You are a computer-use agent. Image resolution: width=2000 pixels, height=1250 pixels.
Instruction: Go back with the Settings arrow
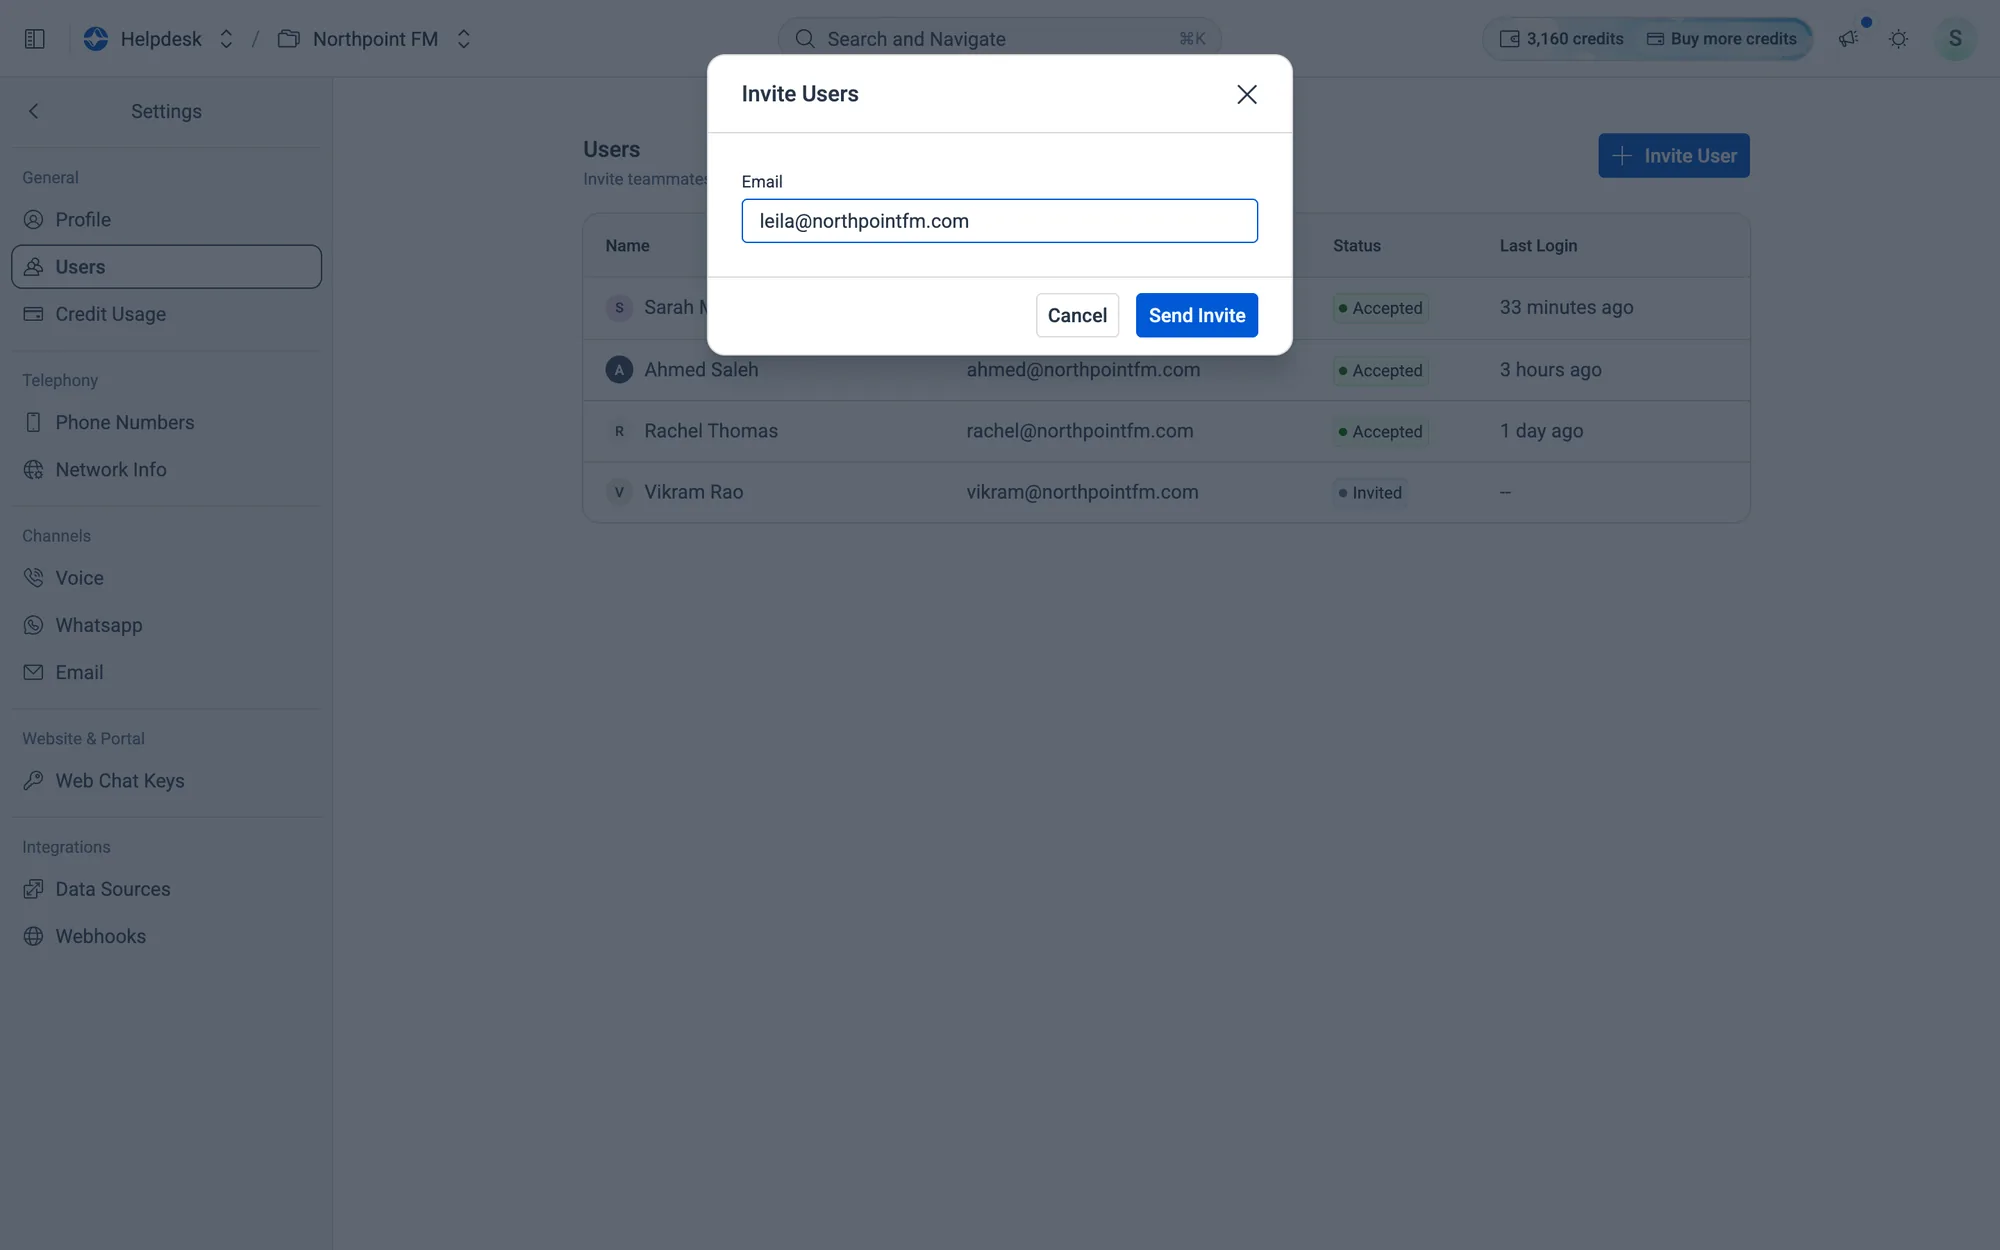(34, 111)
